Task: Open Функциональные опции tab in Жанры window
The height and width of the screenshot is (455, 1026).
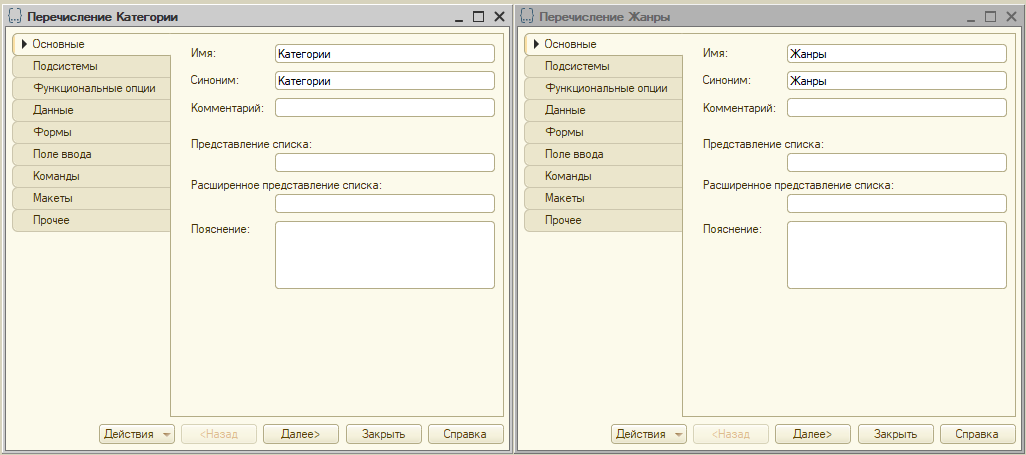Action: tap(603, 88)
